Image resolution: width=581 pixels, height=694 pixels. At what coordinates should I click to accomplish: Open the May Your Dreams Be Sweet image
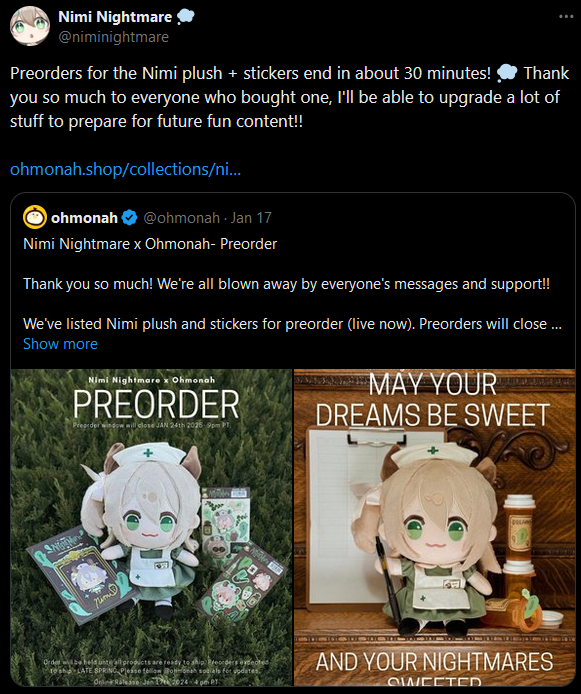[435, 528]
